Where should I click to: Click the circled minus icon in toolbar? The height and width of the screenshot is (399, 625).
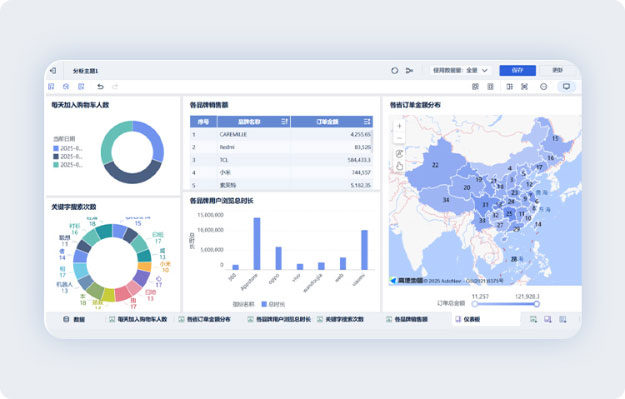[543, 86]
